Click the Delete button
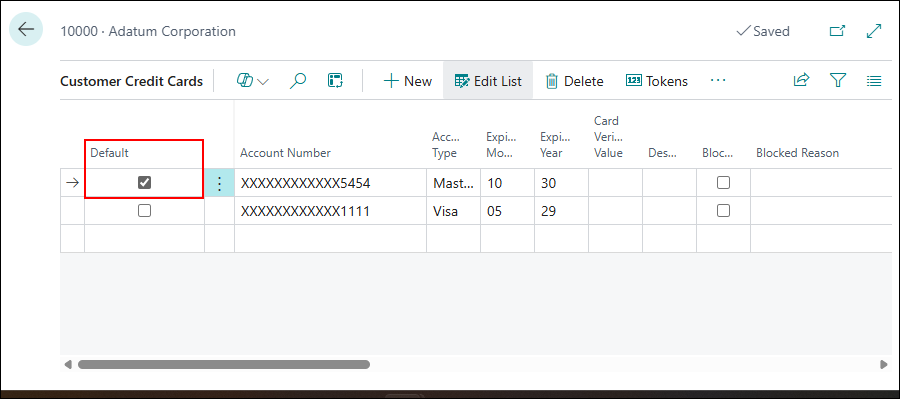Screen dimensions: 900x399 click(574, 81)
